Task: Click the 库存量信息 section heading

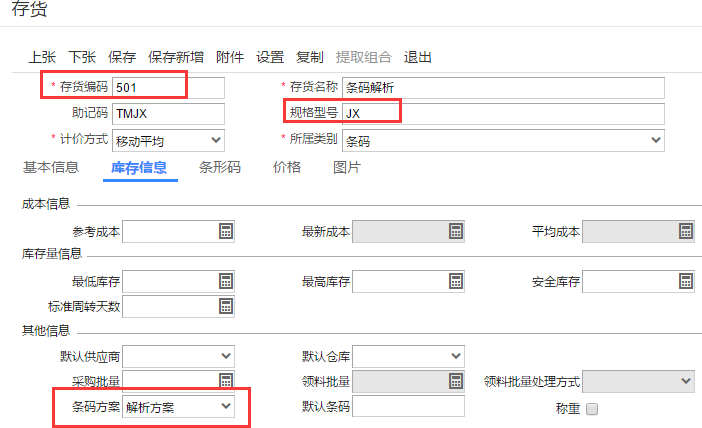Action: click(52, 254)
